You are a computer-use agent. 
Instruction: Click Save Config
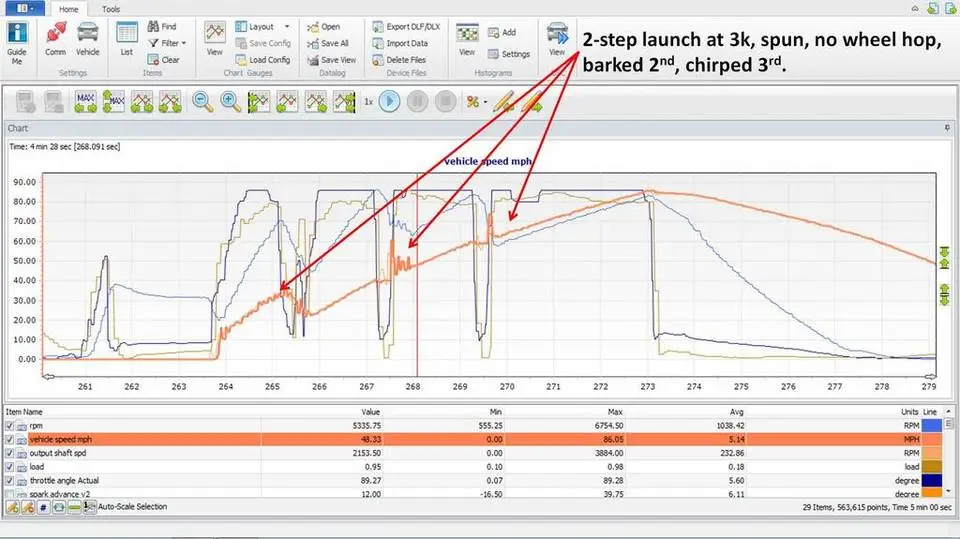click(x=263, y=43)
